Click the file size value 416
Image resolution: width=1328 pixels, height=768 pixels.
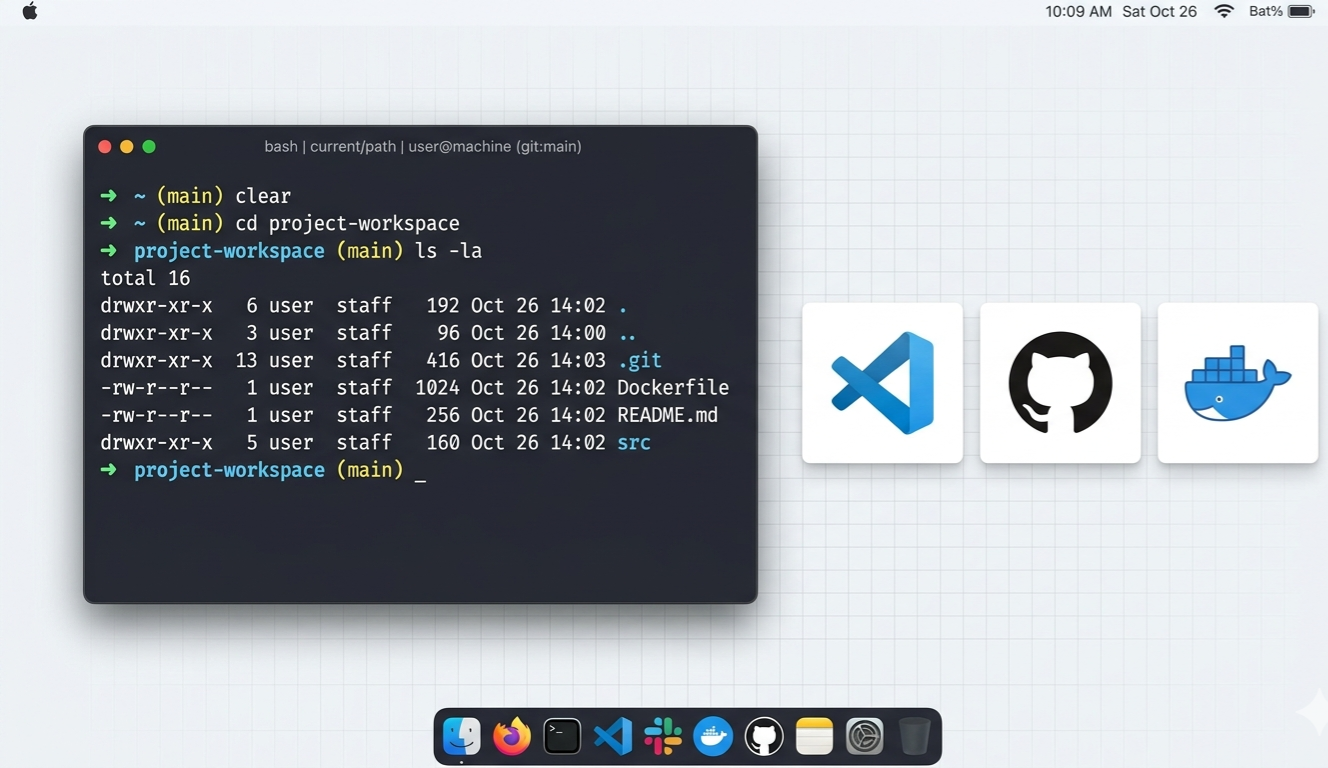(x=443, y=360)
